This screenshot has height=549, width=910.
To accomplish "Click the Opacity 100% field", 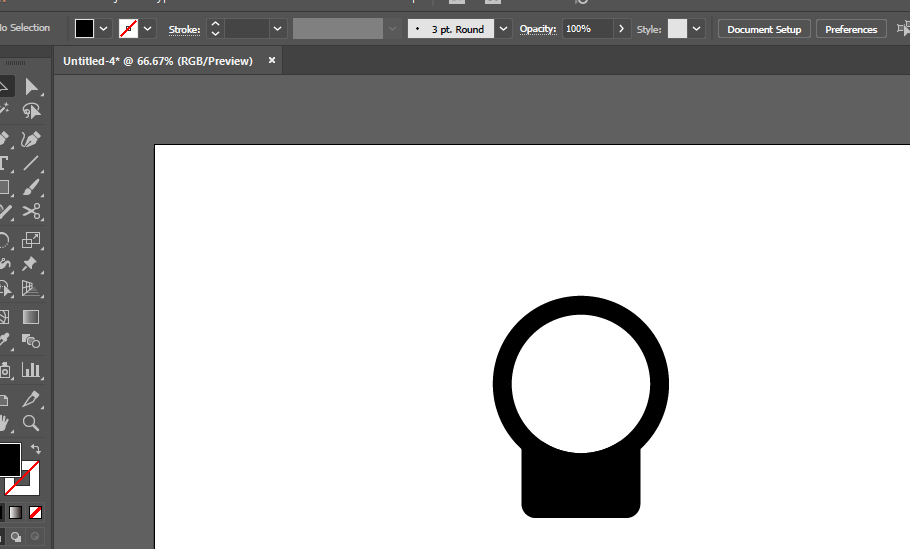I will pos(587,28).
